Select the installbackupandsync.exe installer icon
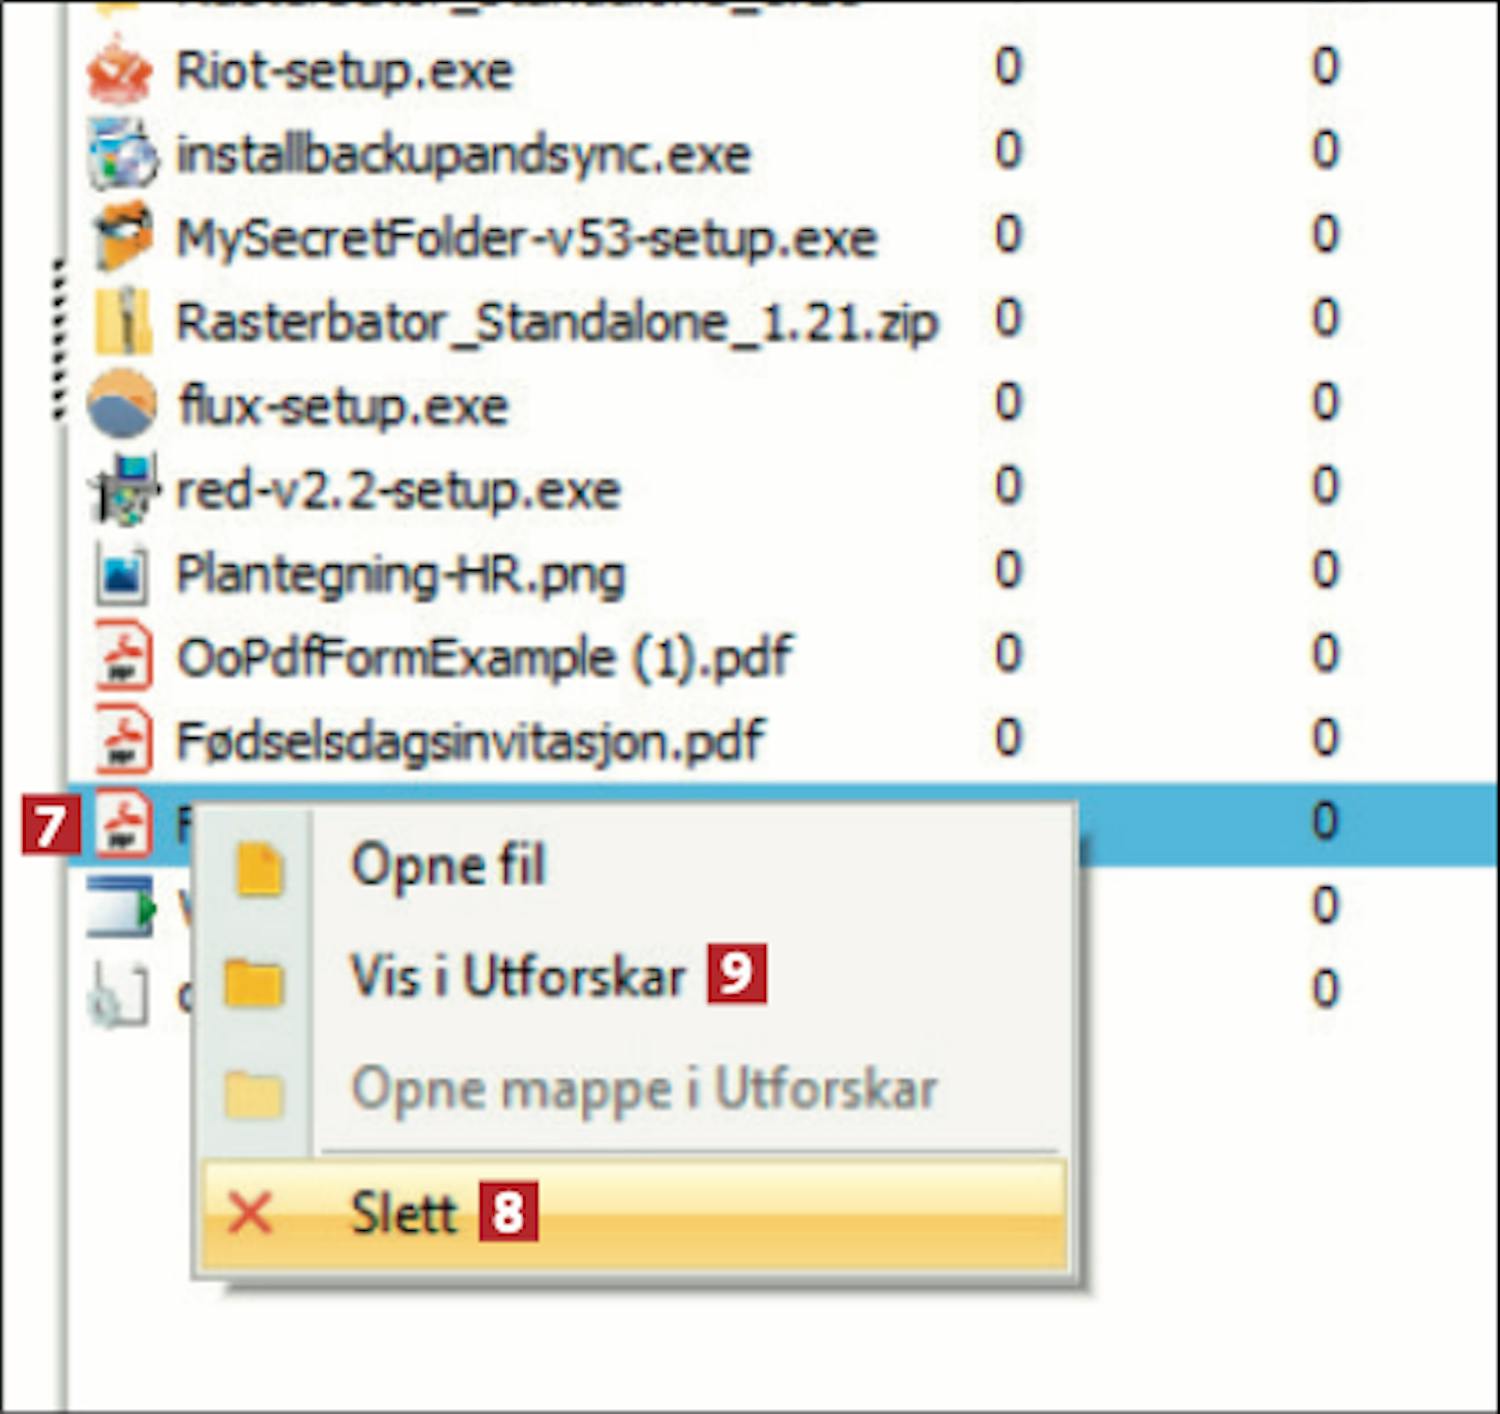Viewport: 1500px width, 1414px height. [x=122, y=154]
